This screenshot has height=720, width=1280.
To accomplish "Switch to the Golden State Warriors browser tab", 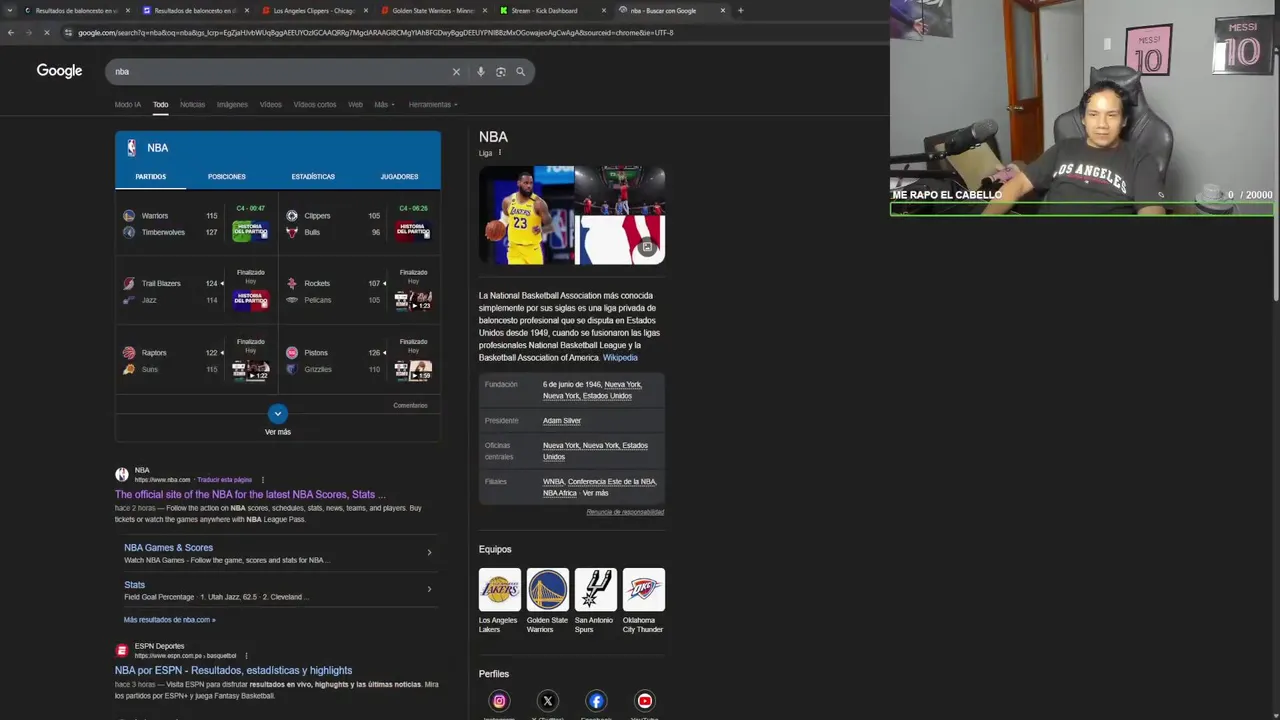I will coord(433,11).
